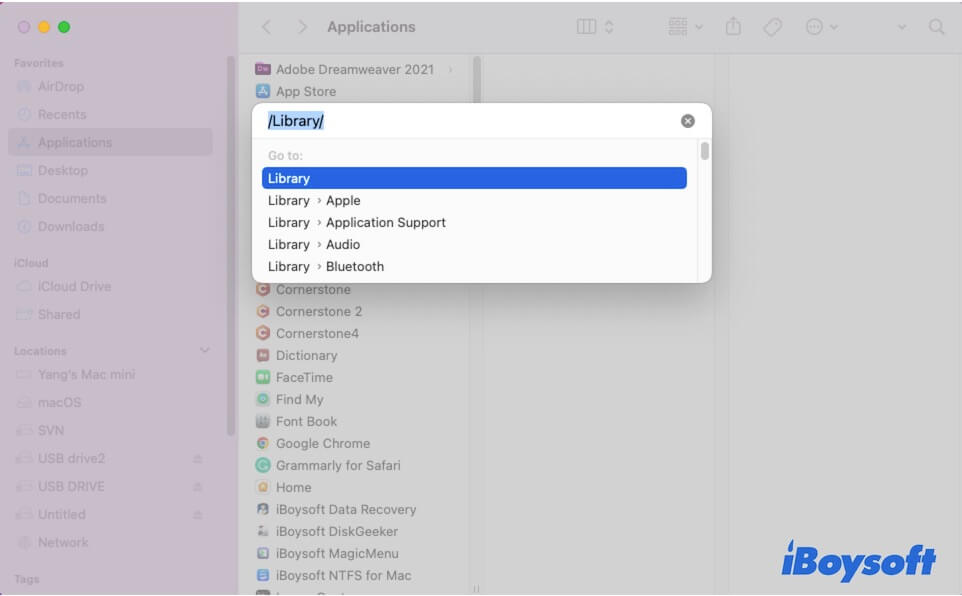962x596 pixels.
Task: Select the FaceTime app icon
Action: [x=263, y=377]
